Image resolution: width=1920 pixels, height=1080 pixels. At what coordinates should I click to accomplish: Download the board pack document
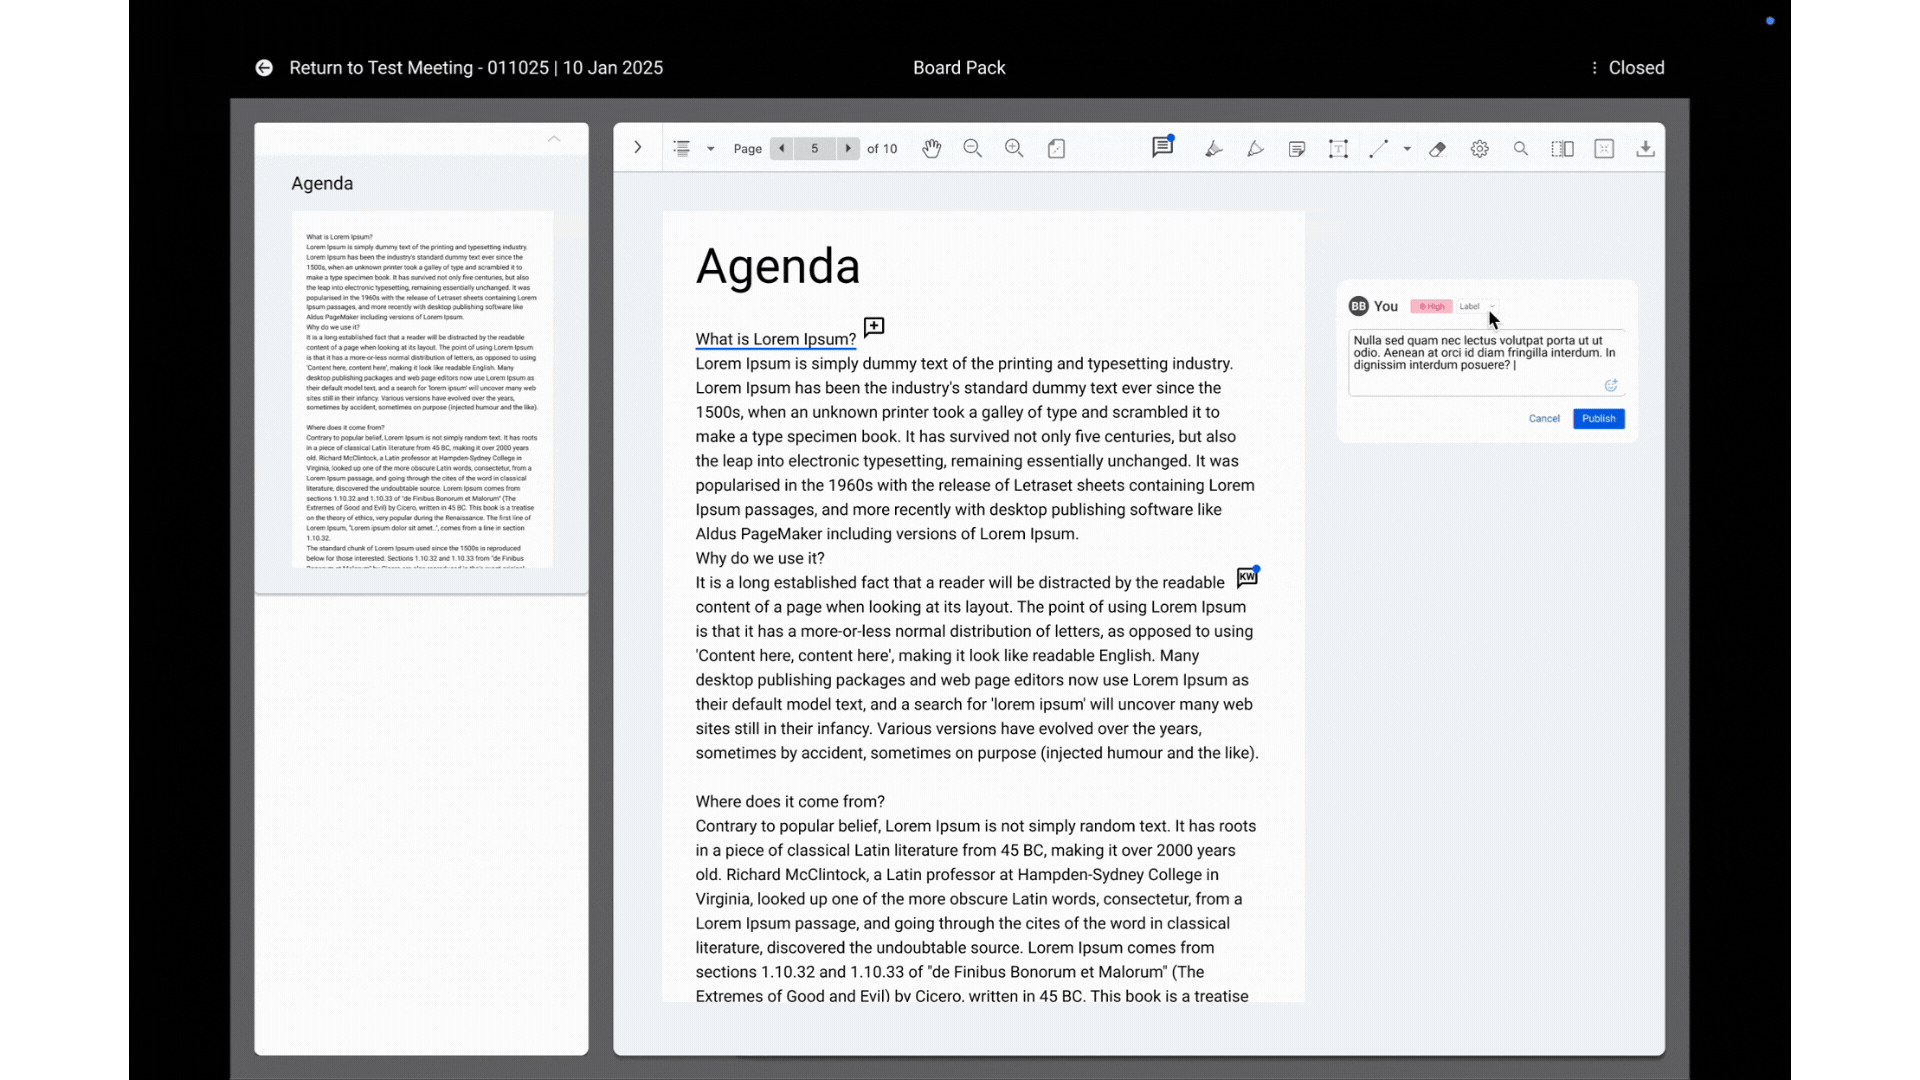[1645, 149]
